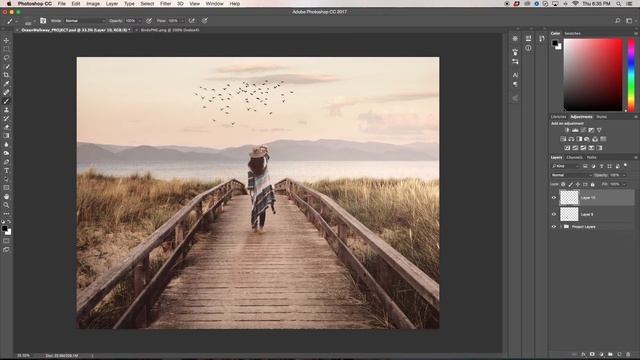Add a Color Balance adjustment
The height and width of the screenshot is (360, 640).
coord(571,139)
